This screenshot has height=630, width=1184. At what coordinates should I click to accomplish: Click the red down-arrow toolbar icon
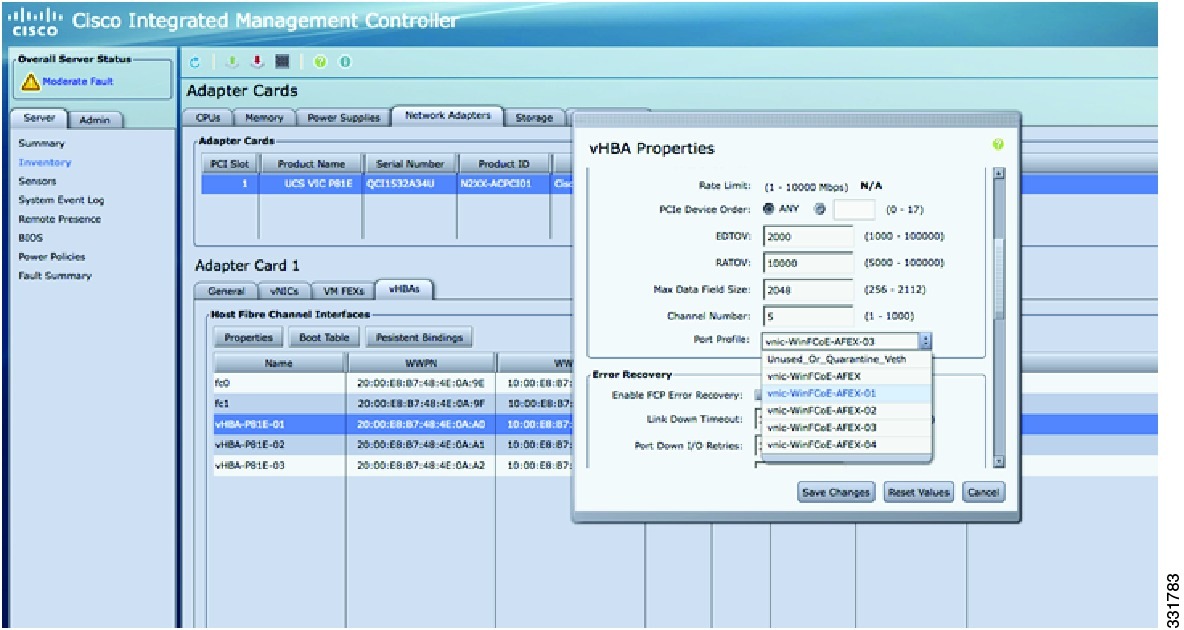[257, 63]
